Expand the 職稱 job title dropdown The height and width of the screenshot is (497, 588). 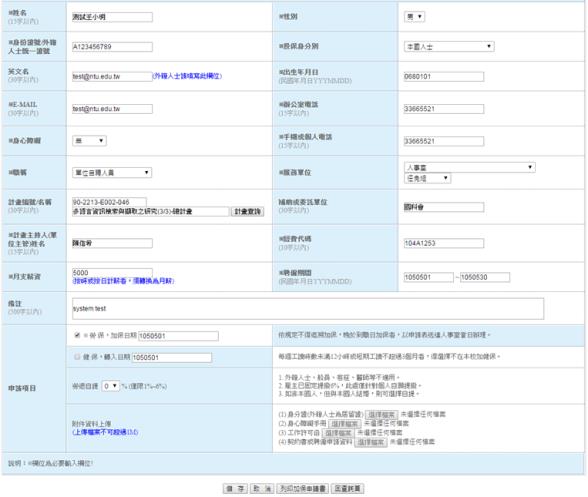tap(112, 173)
